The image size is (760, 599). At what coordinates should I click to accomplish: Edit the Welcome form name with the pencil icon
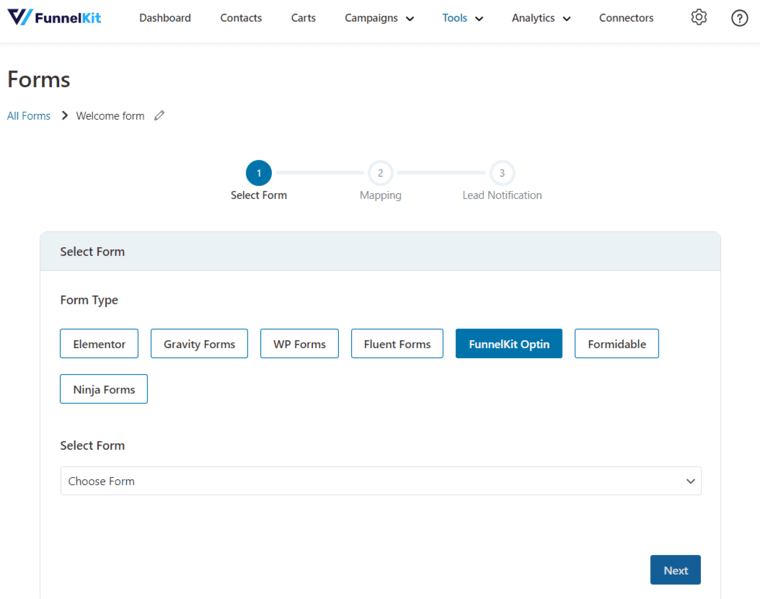pos(159,115)
